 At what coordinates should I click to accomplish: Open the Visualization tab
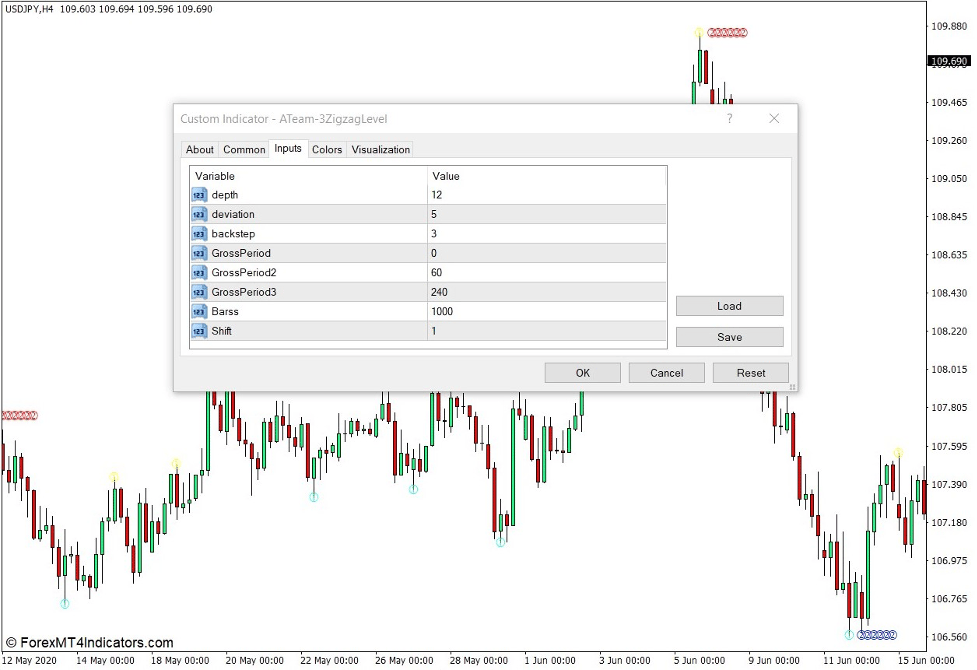381,150
